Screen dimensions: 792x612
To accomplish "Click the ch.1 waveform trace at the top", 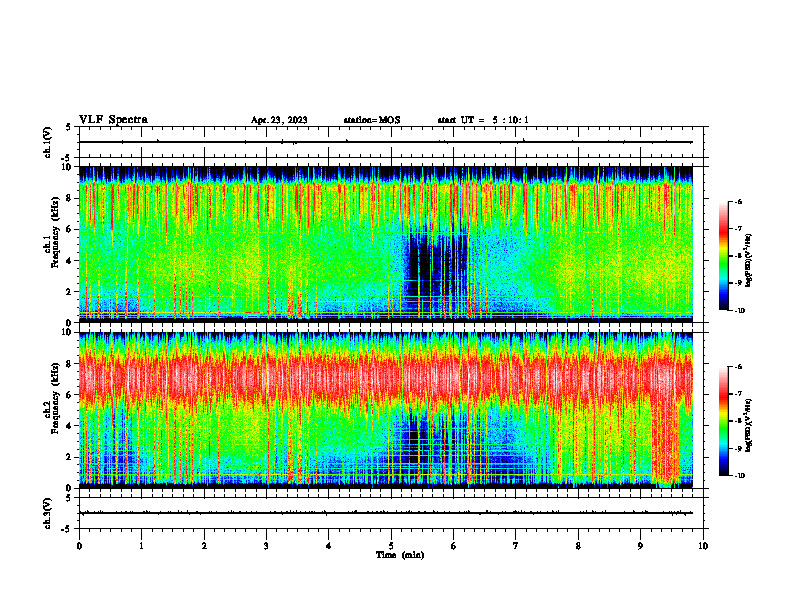I will click(x=385, y=142).
